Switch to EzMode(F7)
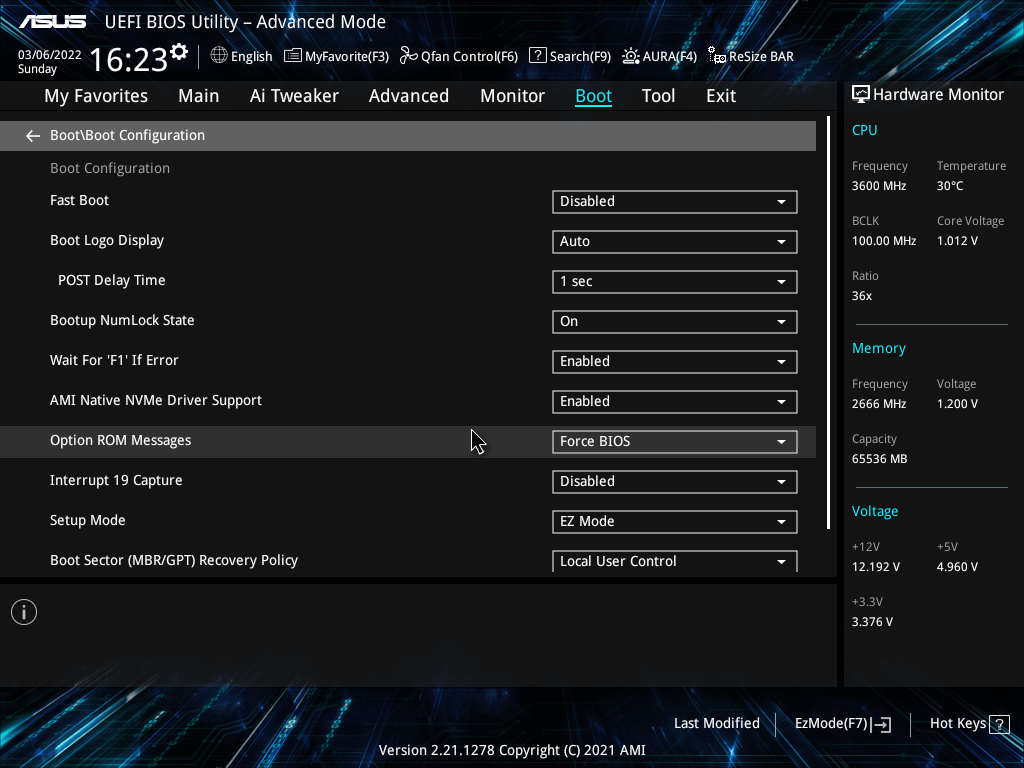Viewport: 1024px width, 768px height. click(842, 724)
